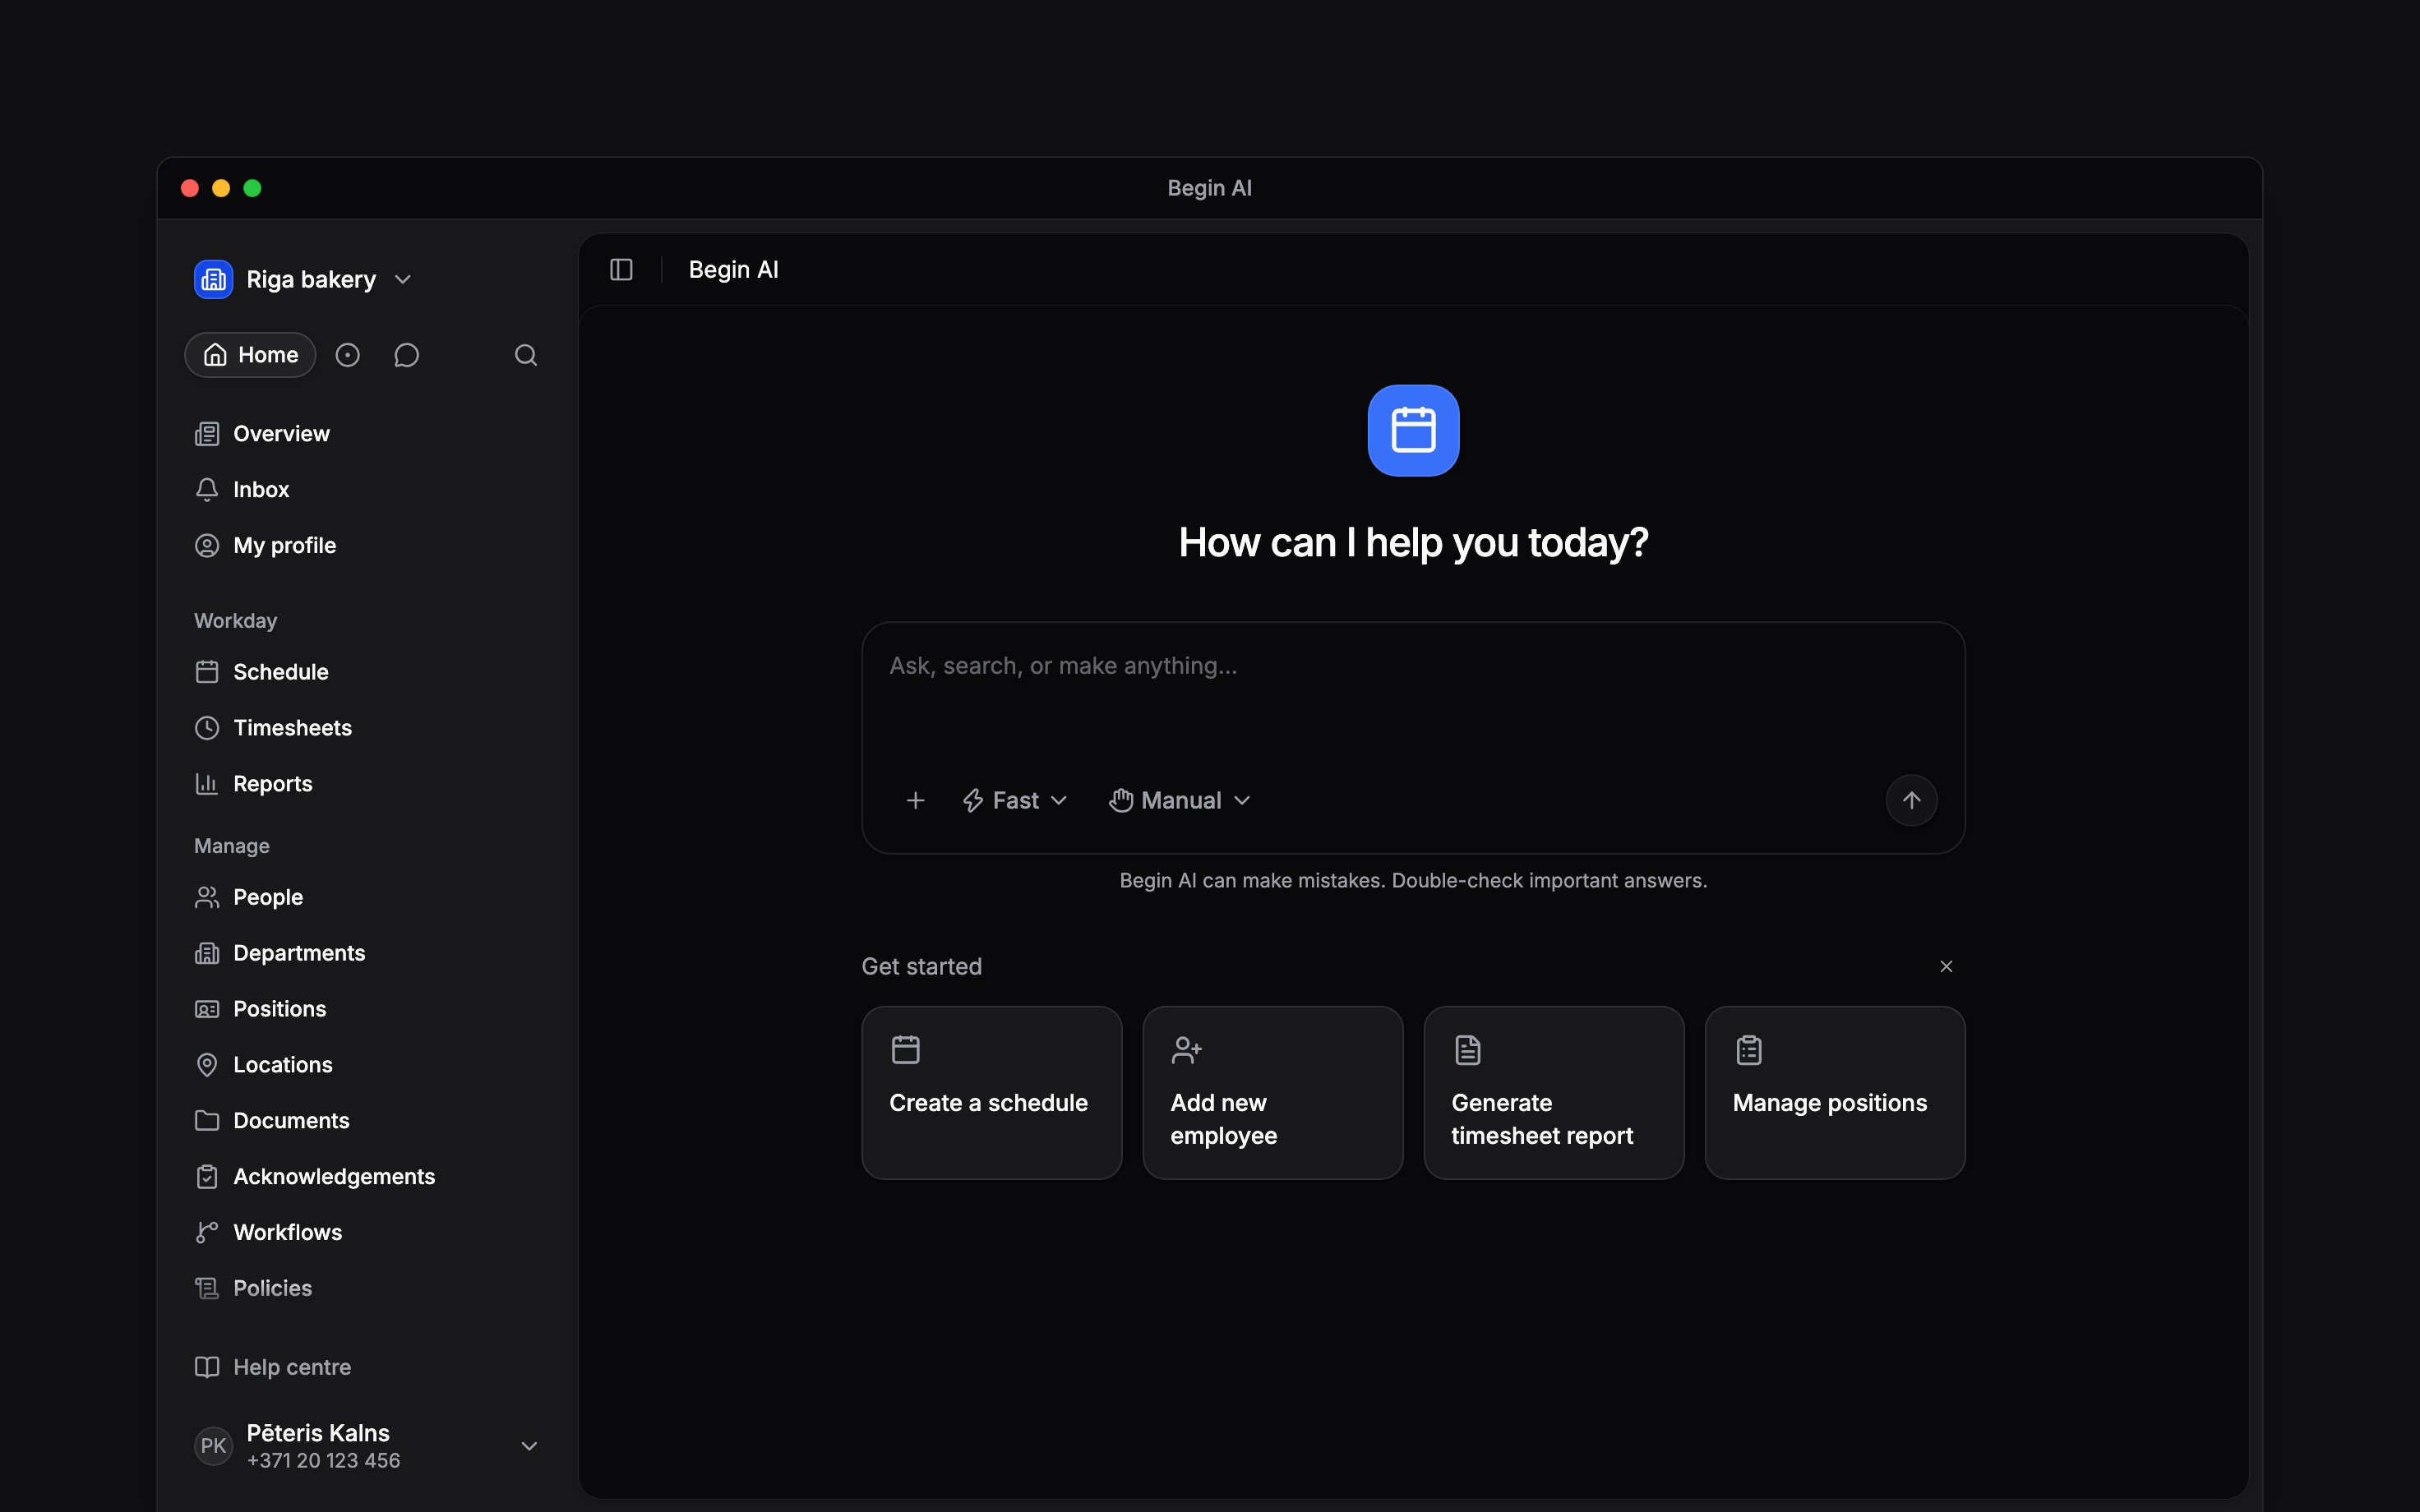Select the Home tab
The height and width of the screenshot is (1512, 2420).
250,355
